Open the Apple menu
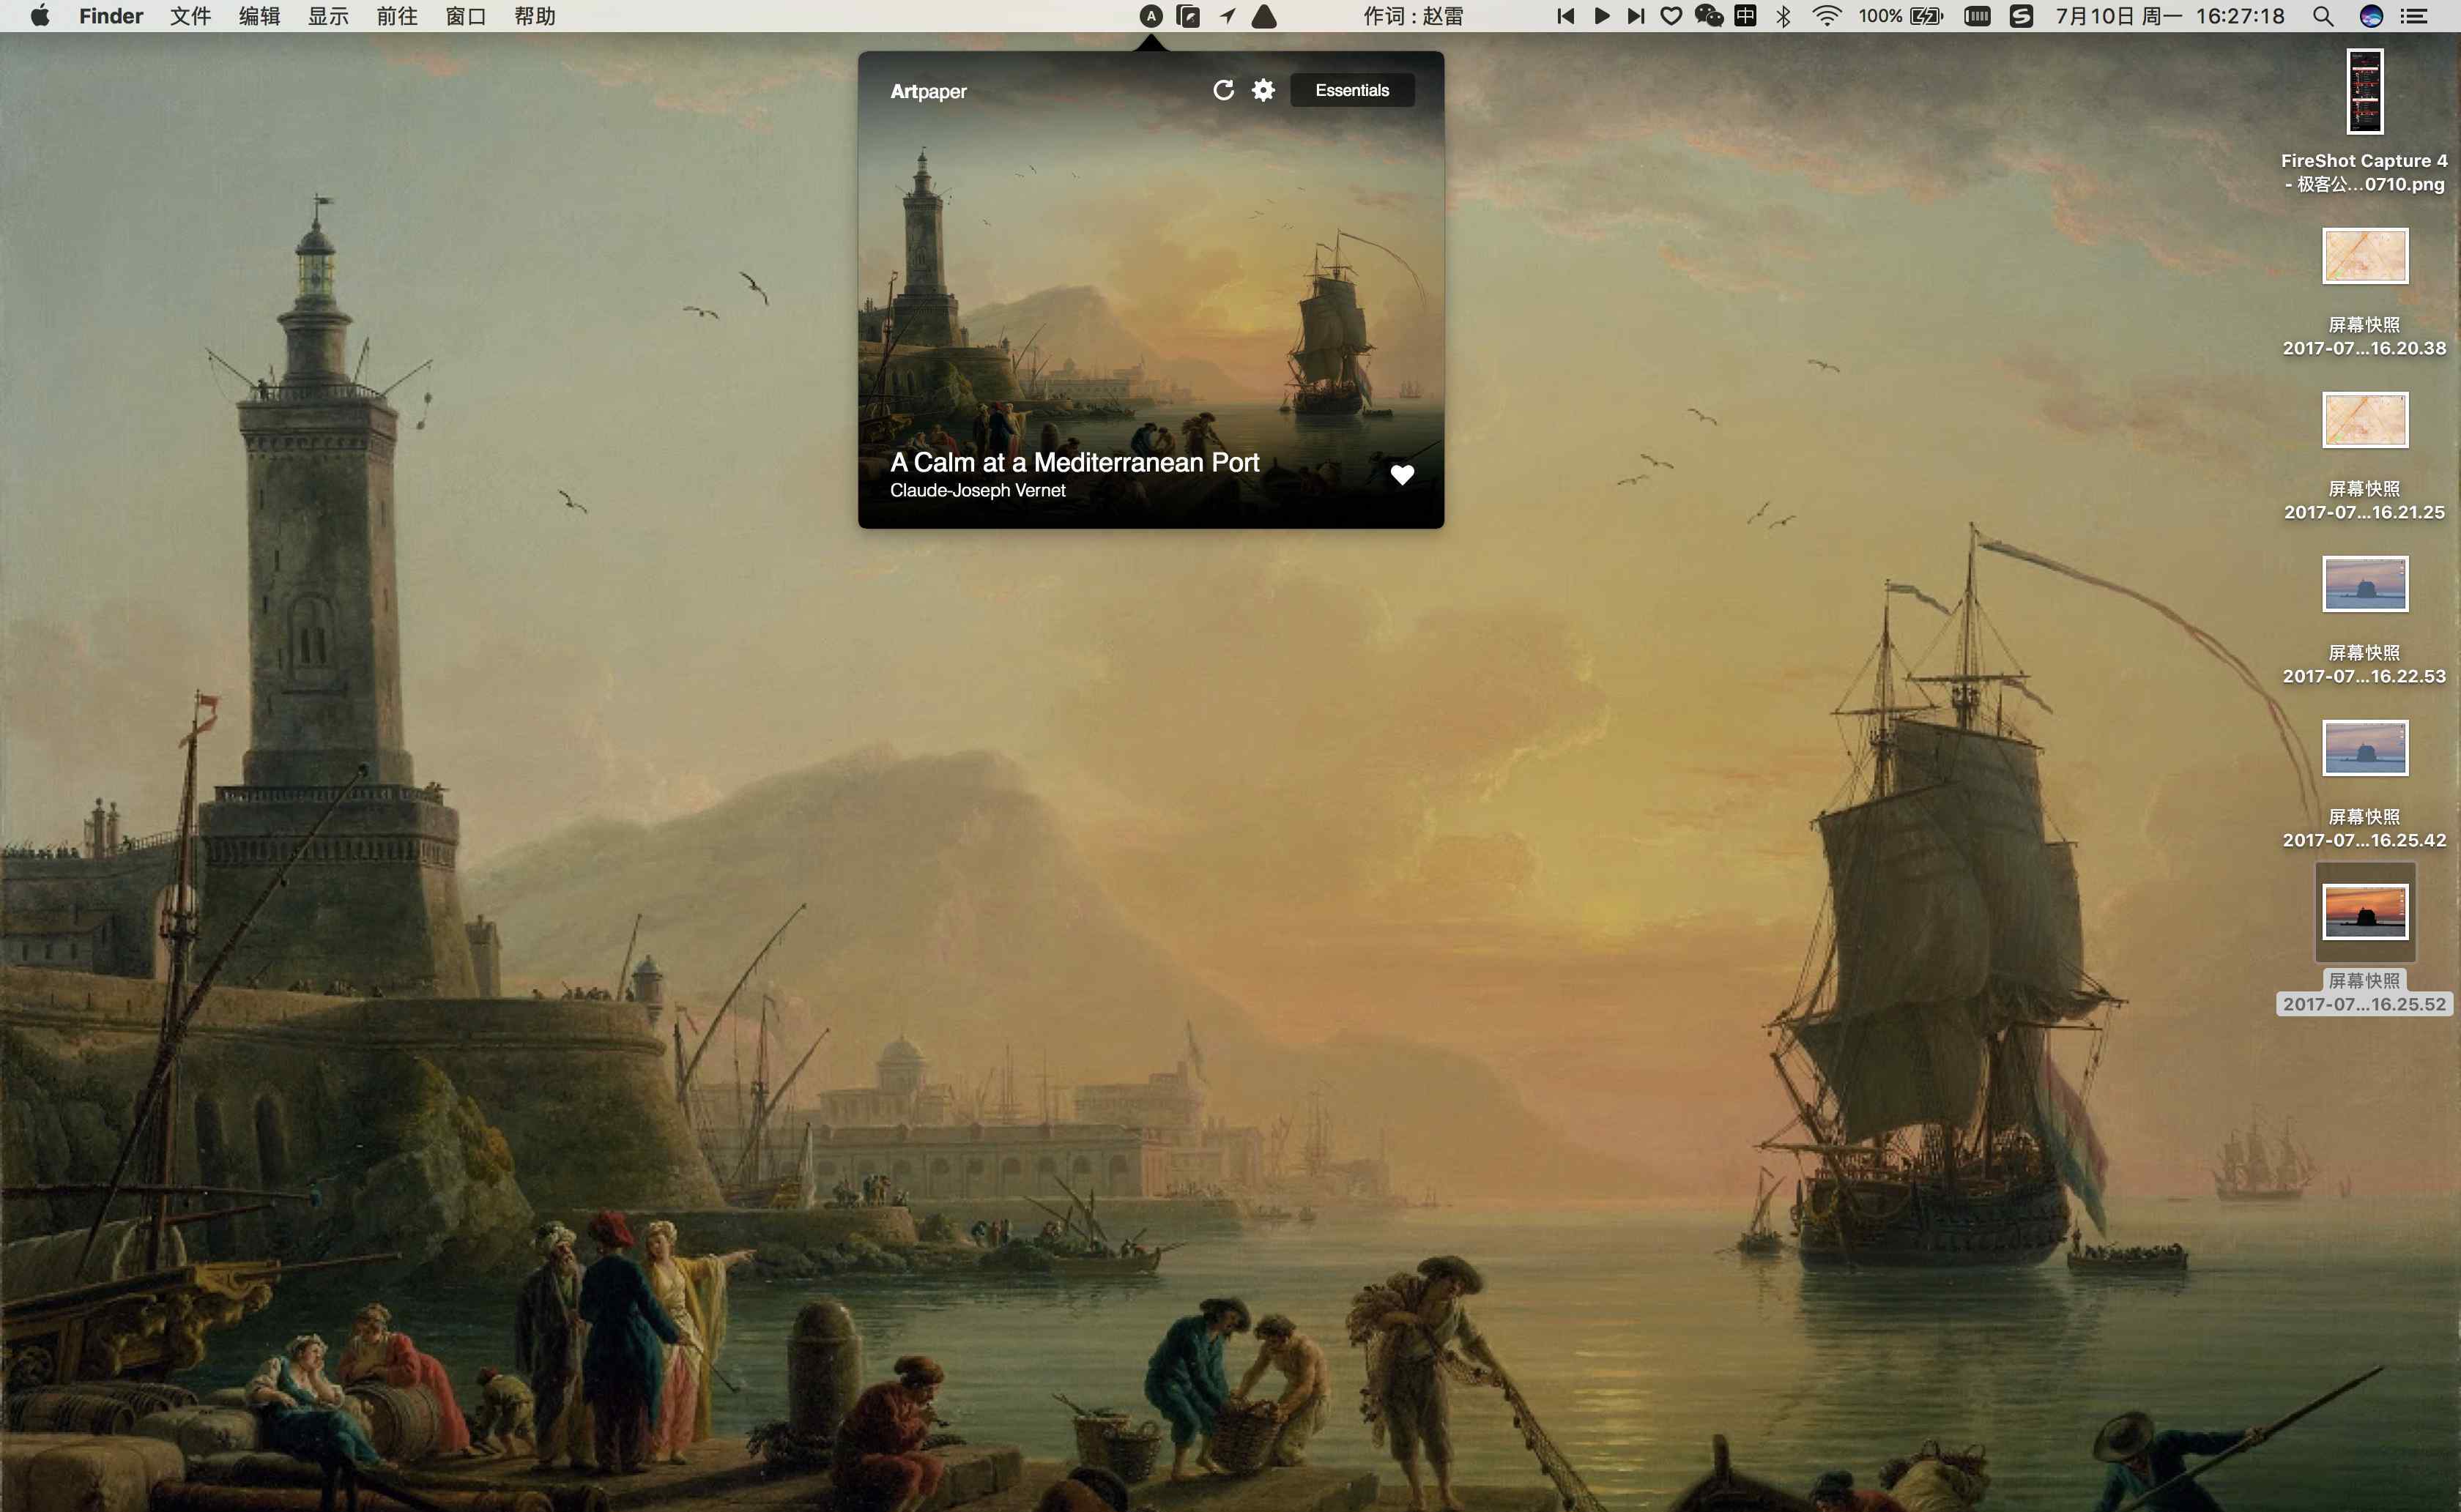 point(40,15)
